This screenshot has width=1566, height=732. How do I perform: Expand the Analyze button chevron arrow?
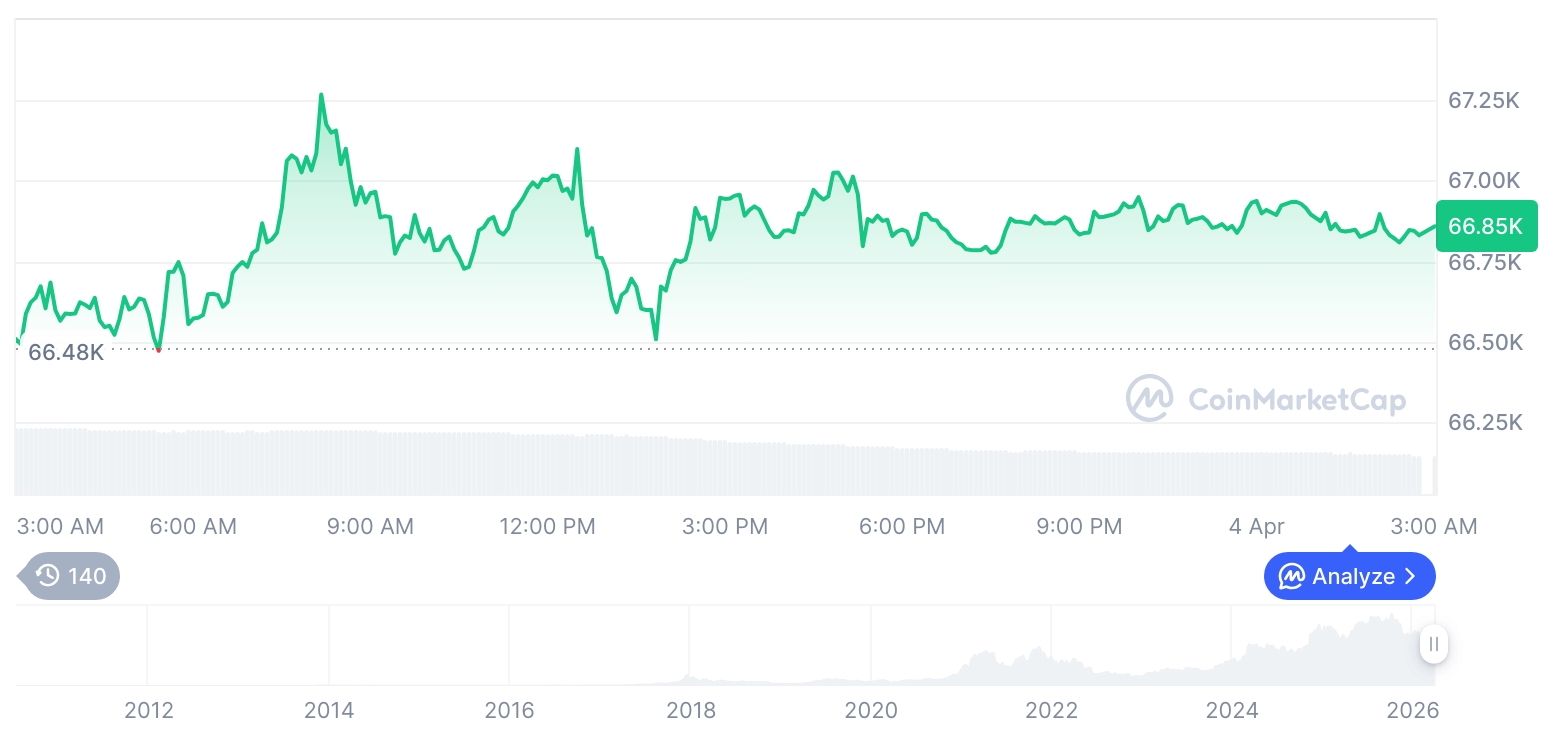click(x=1411, y=577)
